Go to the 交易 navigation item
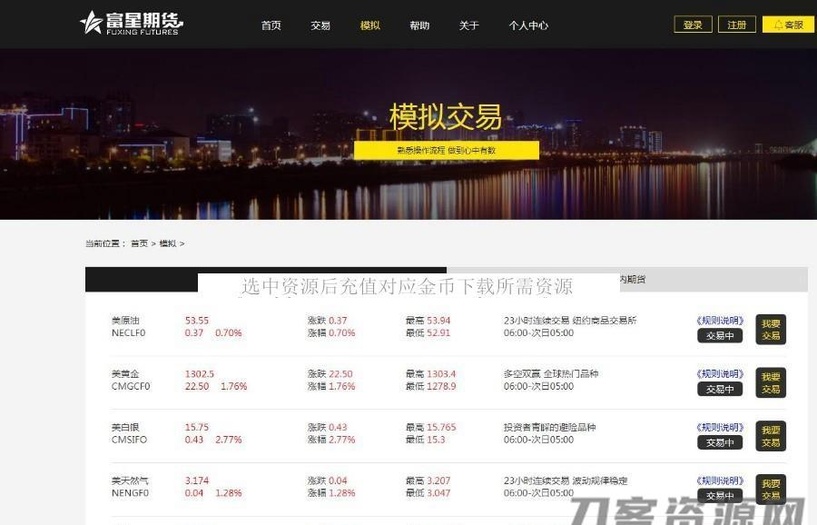 tap(320, 26)
